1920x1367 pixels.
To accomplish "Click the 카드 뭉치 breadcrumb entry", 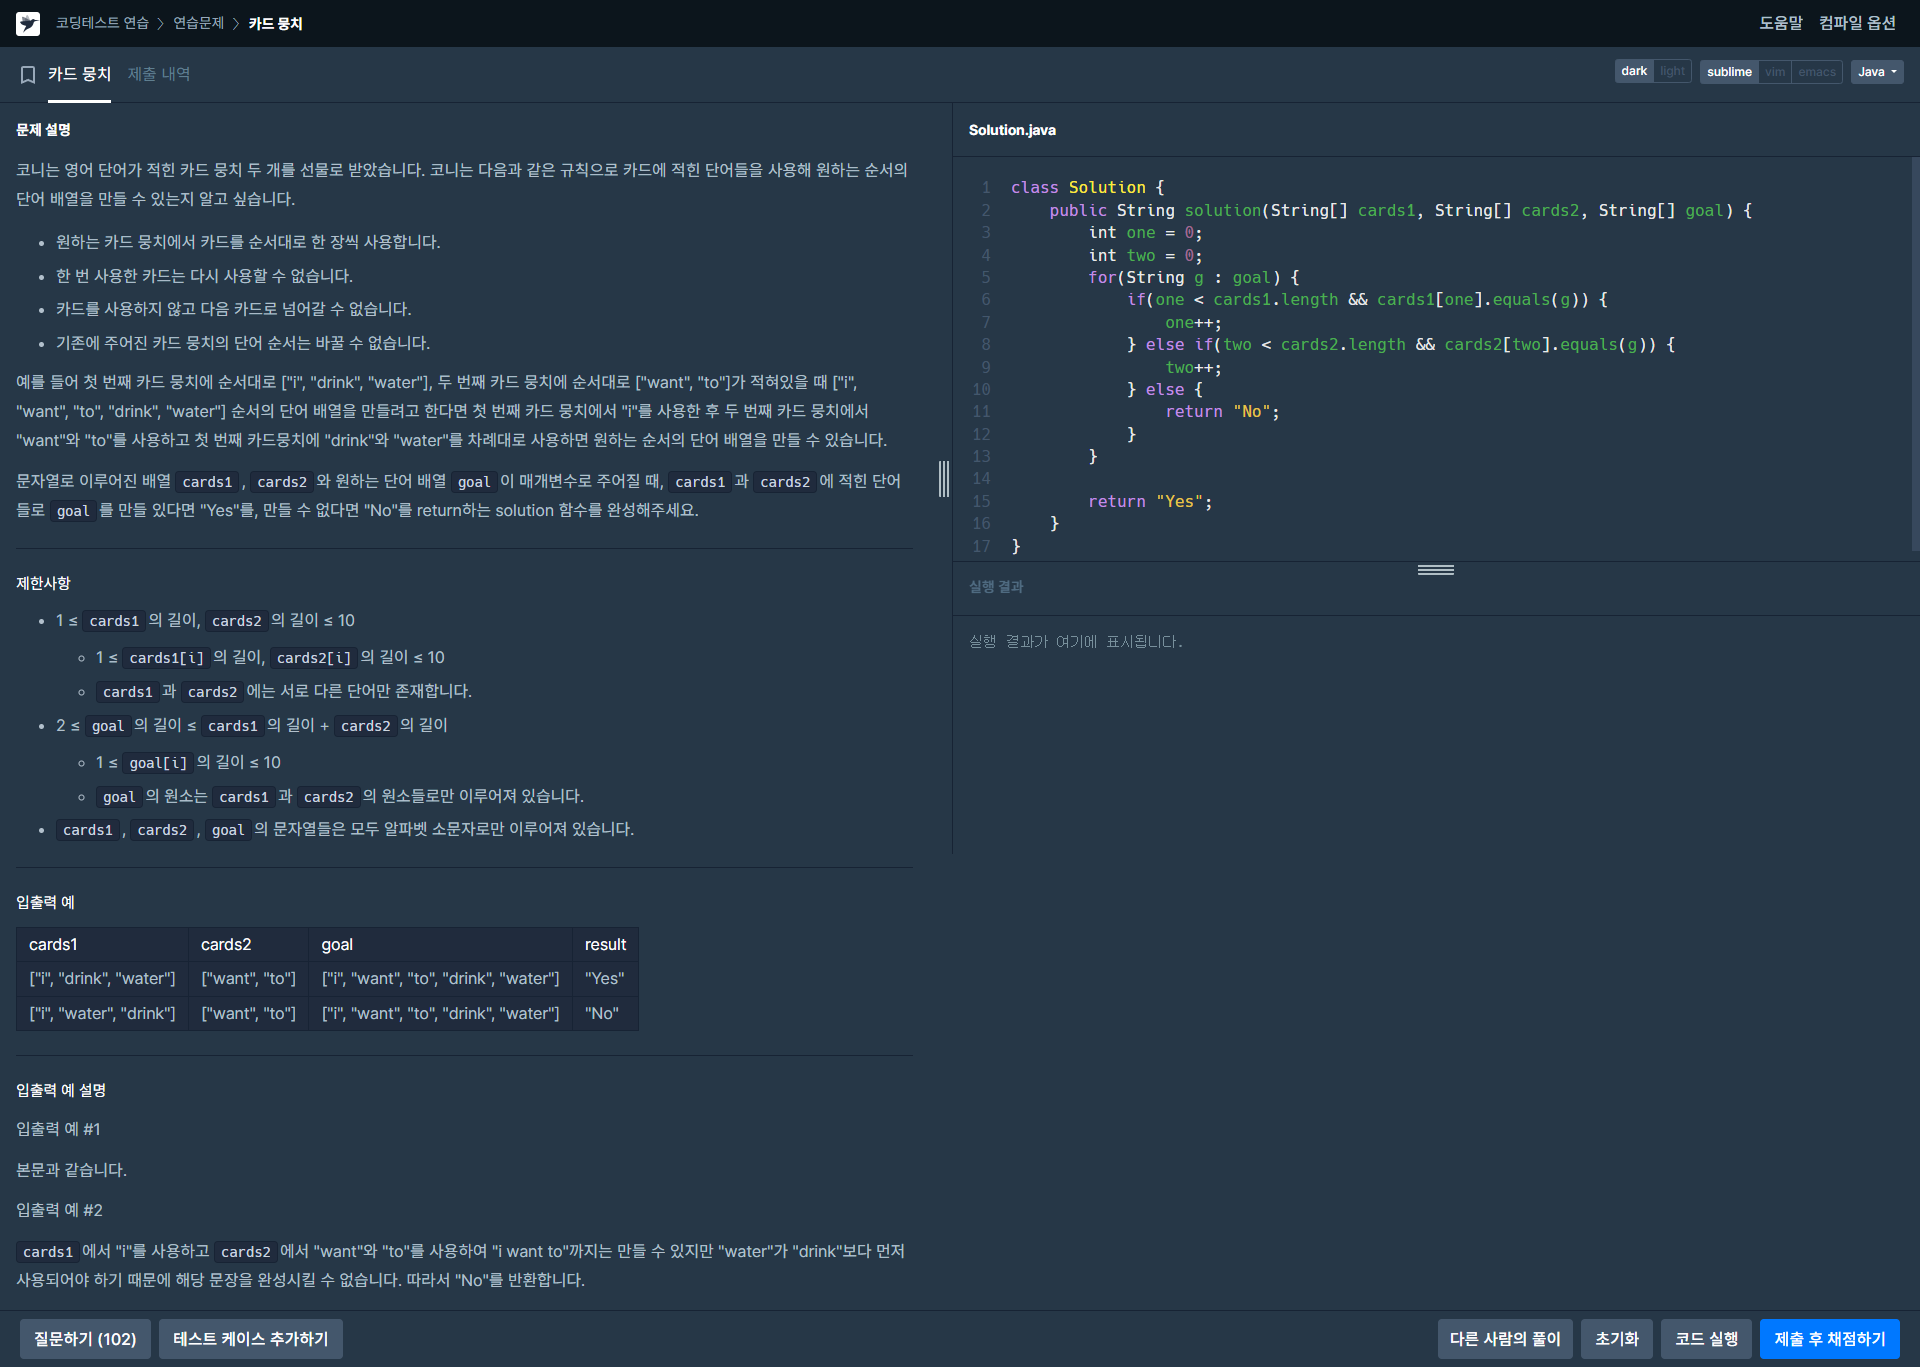I will [275, 23].
